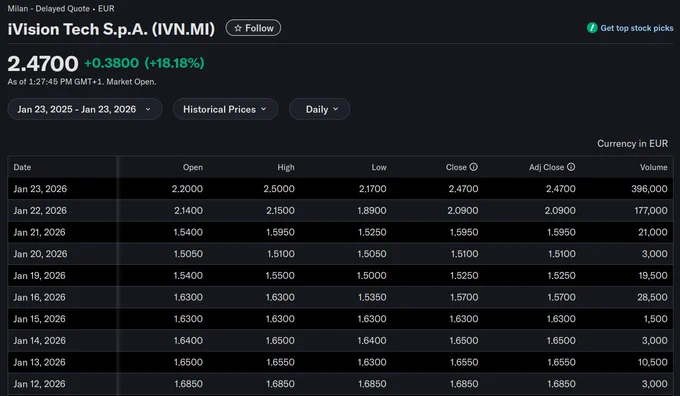Click volume 28,500 for Jan 16, 2026
This screenshot has width=680, height=396.
652,297
